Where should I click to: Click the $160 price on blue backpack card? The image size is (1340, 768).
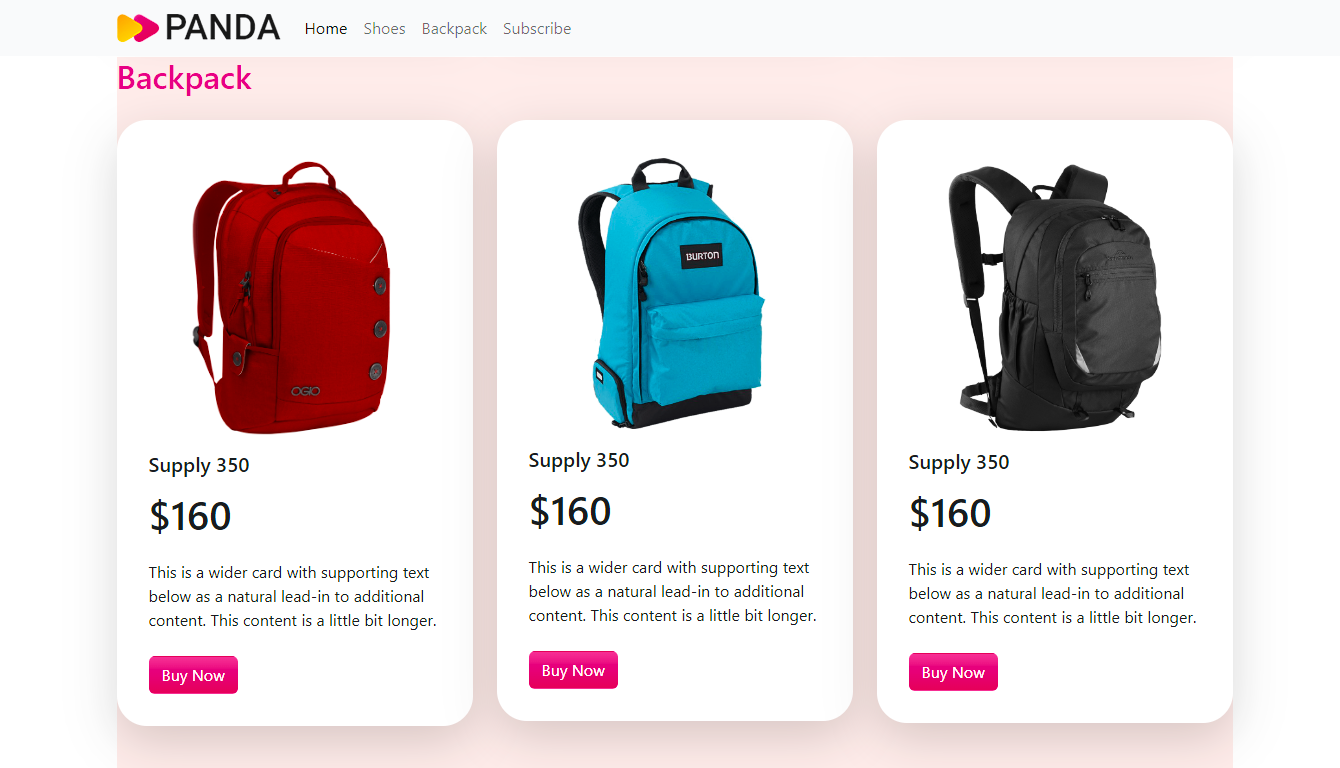click(x=570, y=512)
